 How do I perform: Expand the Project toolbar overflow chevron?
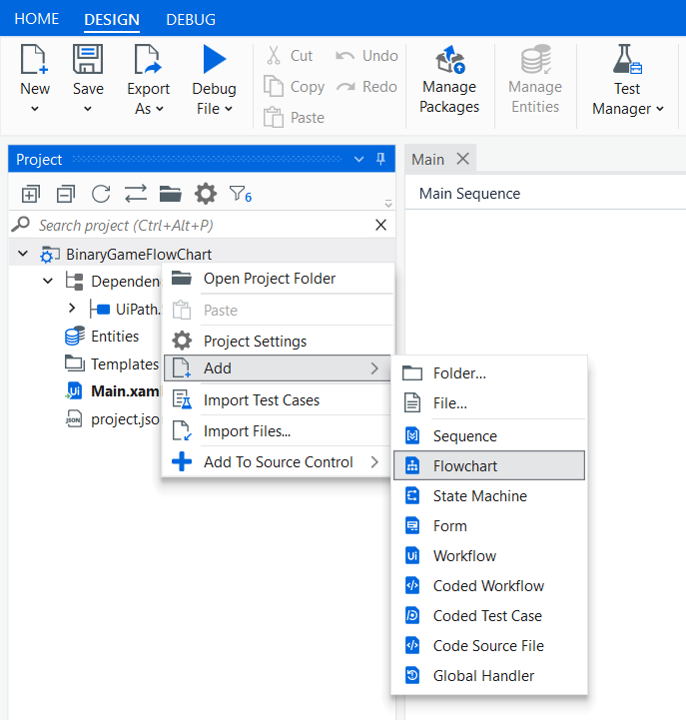pos(388,203)
